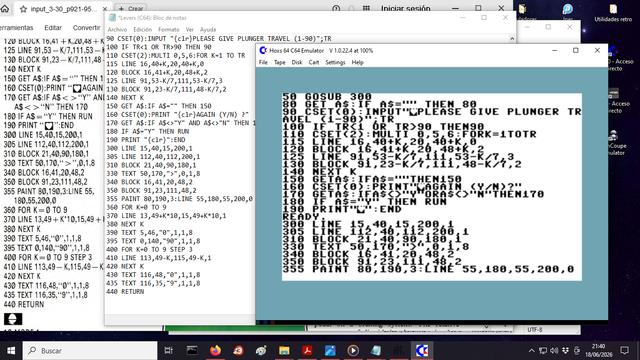Click the Crear button in Acrobat
Viewport: 640px width, 360px height.
tap(130, 8)
